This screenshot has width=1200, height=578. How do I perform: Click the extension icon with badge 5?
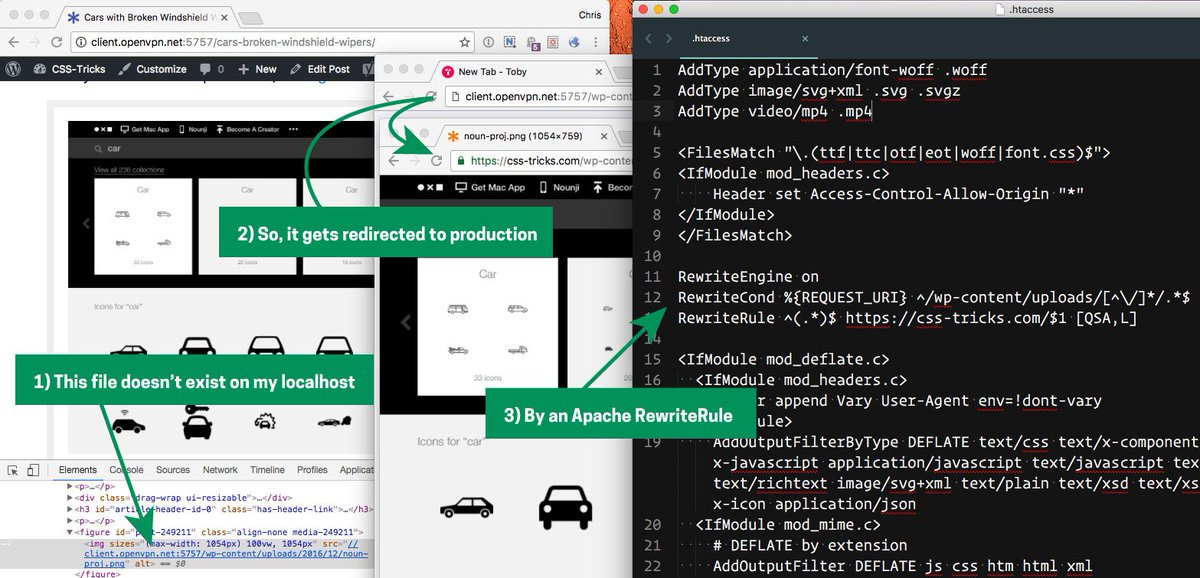pyautogui.click(x=531, y=43)
